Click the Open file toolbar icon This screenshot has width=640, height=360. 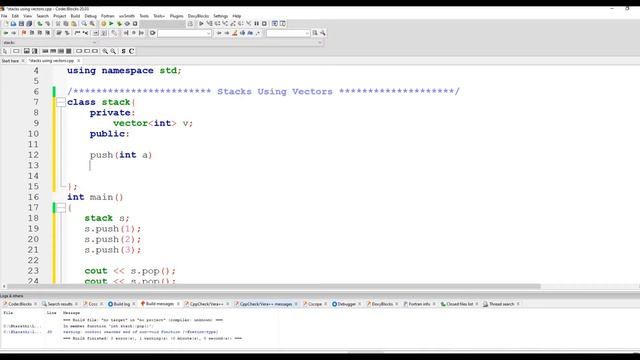(13, 24)
